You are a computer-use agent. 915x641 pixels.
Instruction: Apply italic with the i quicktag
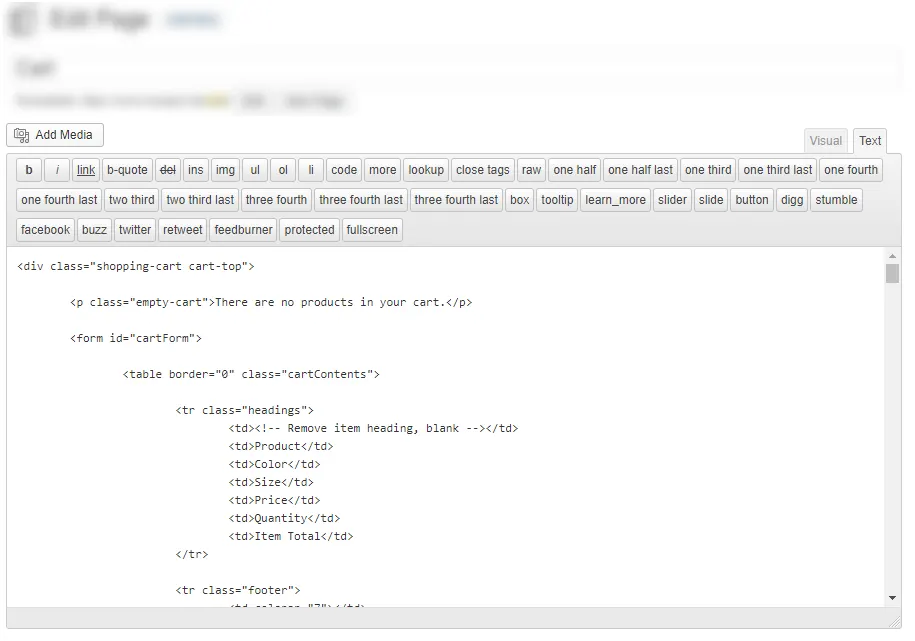tap(57, 170)
